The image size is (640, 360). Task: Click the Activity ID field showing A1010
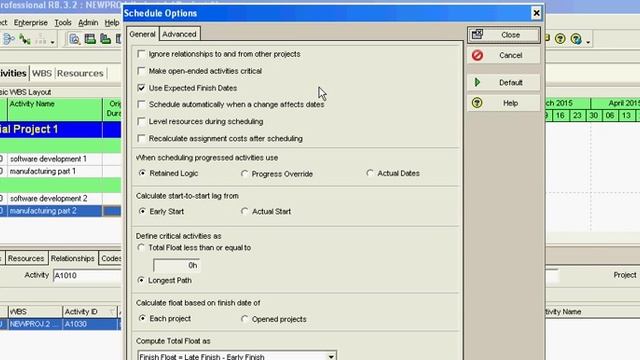pos(87,276)
